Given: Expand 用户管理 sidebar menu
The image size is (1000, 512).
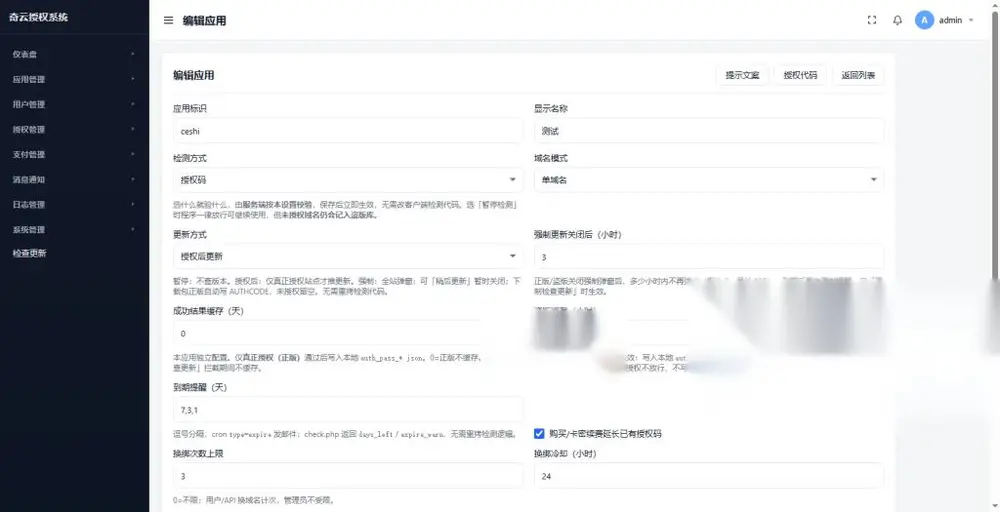Looking at the screenshot, I should click(x=75, y=104).
